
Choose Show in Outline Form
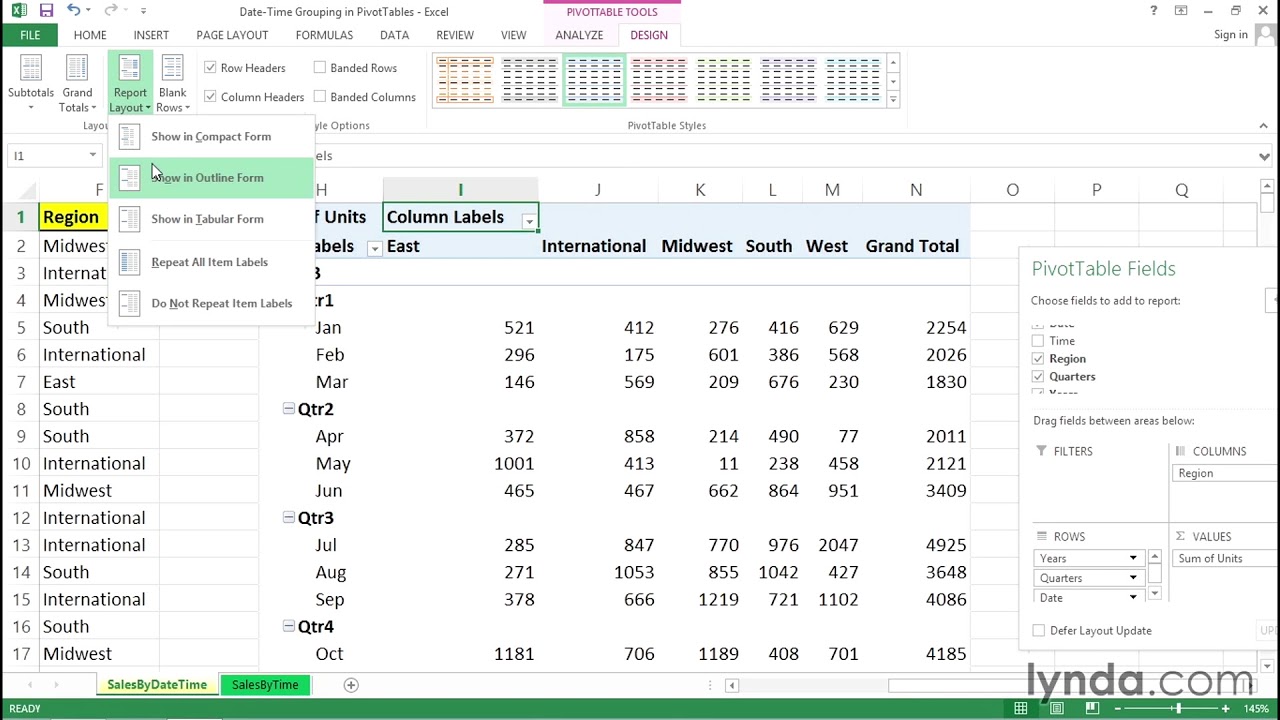[212, 178]
